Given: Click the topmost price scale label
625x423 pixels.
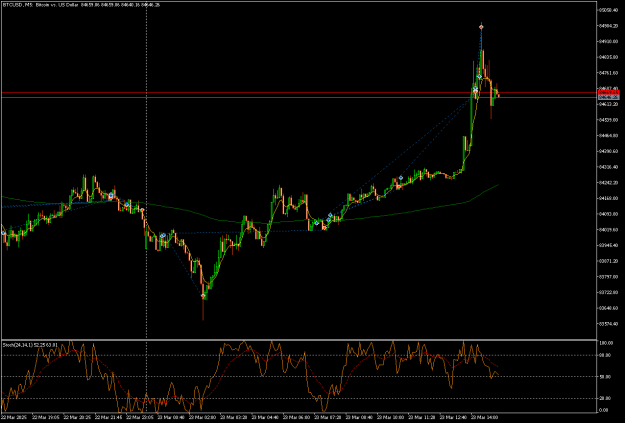Looking at the screenshot, I should pyautogui.click(x=608, y=10).
